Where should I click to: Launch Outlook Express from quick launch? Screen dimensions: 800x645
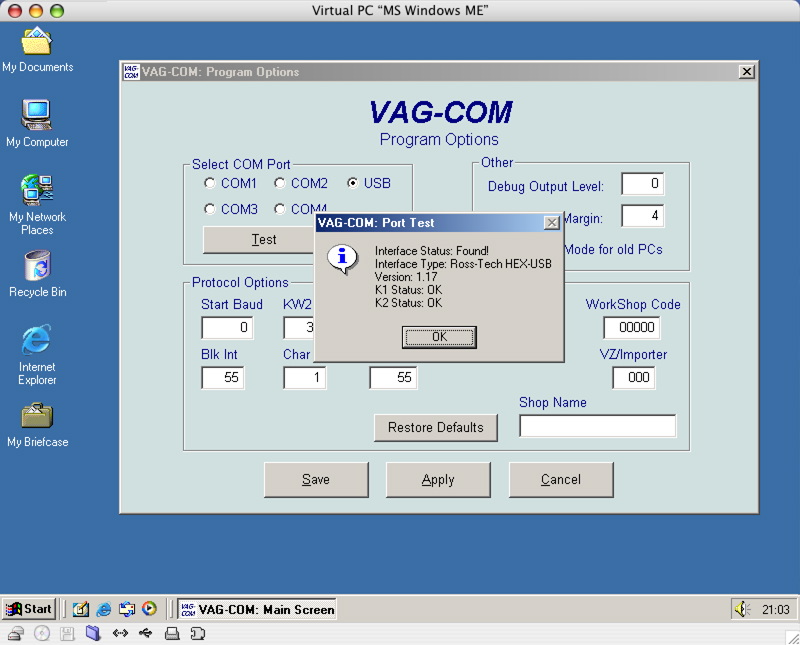pos(127,609)
